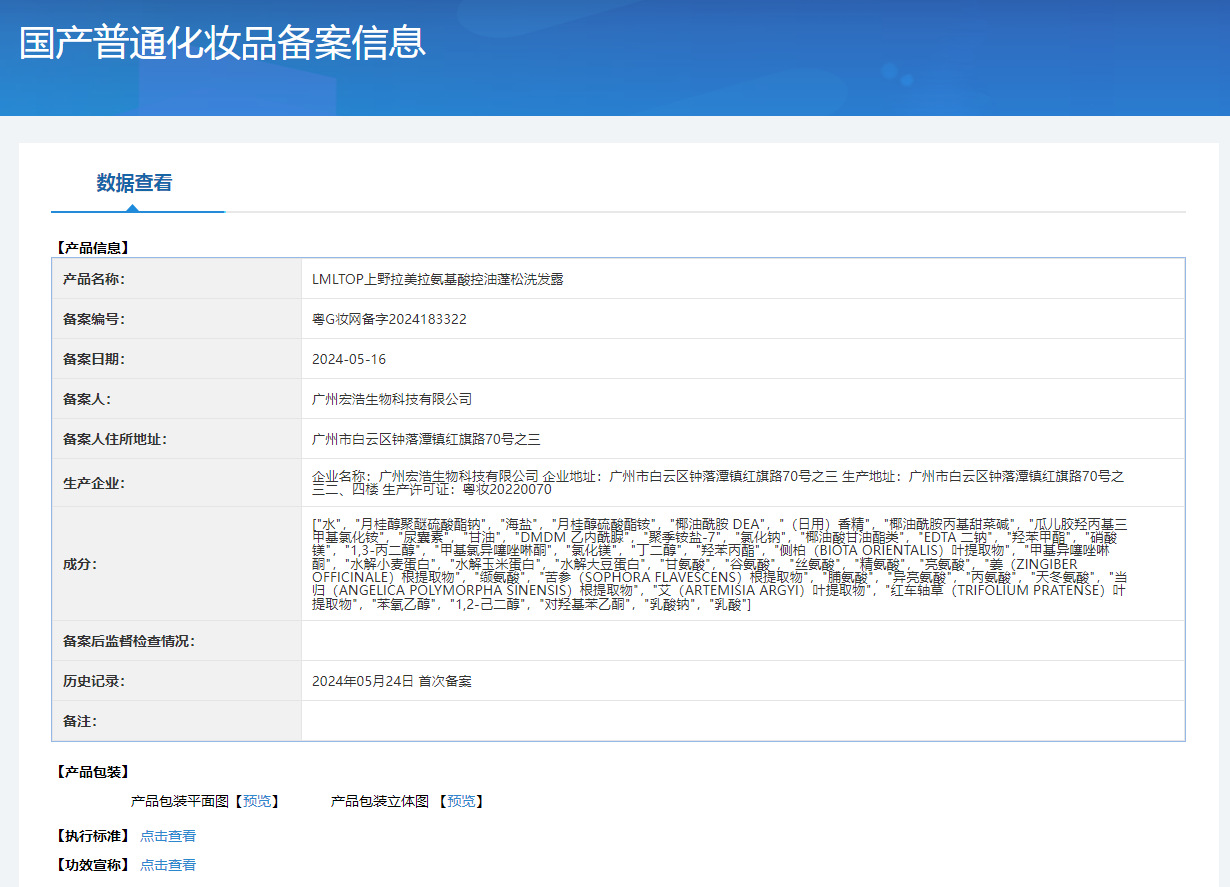1230x887 pixels.
Task: Select the filing date 2024-05-16
Action: (349, 359)
